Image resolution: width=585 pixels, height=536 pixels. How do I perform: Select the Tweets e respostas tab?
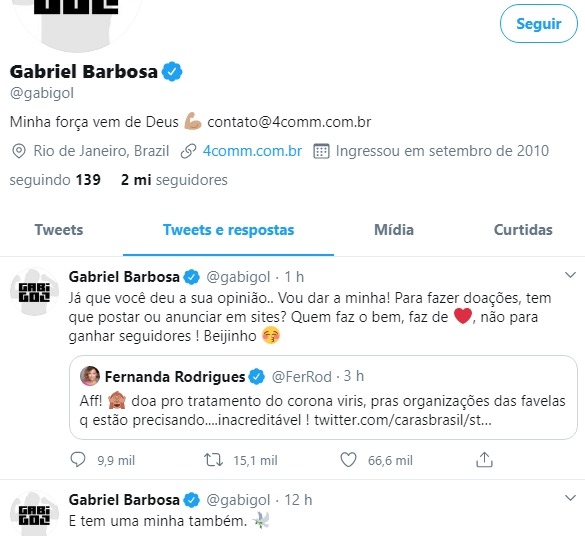click(228, 230)
